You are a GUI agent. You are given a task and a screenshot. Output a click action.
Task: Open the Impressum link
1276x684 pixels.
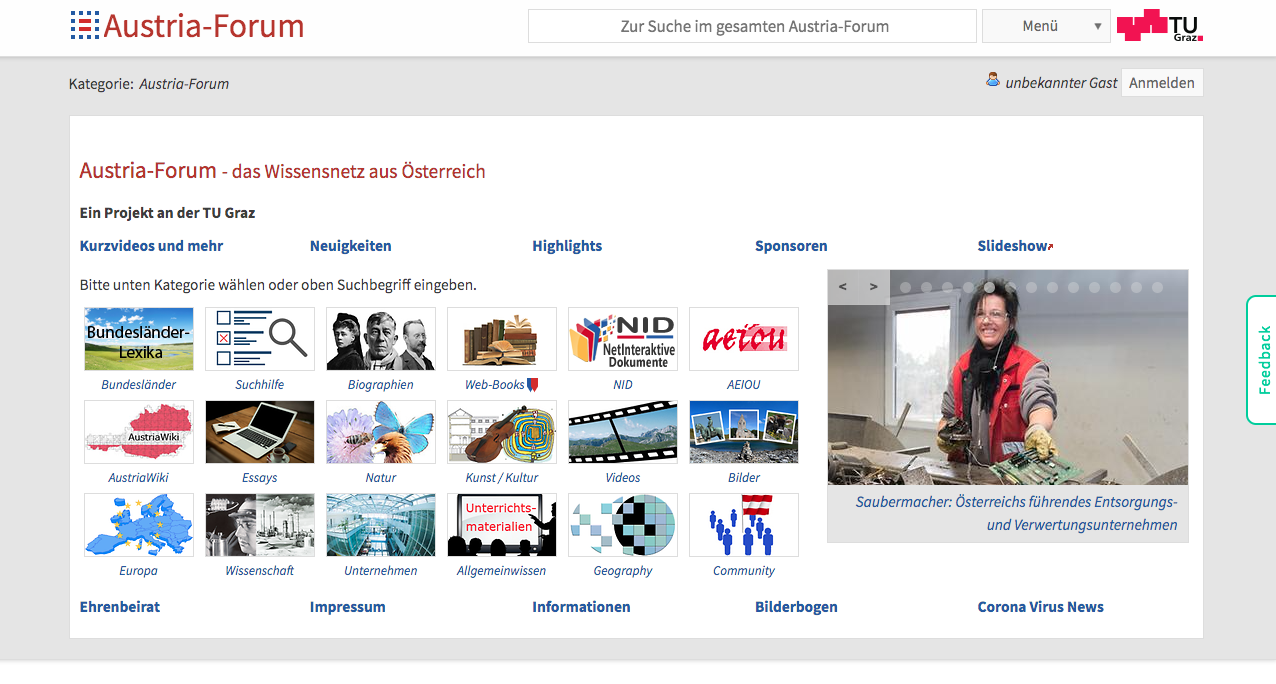347,607
